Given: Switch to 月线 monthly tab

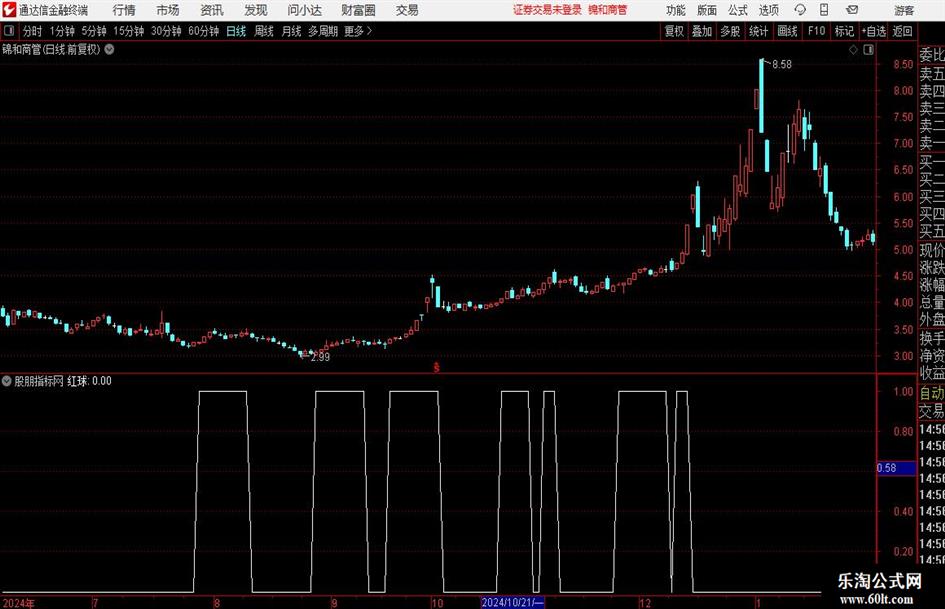Looking at the screenshot, I should [x=291, y=31].
